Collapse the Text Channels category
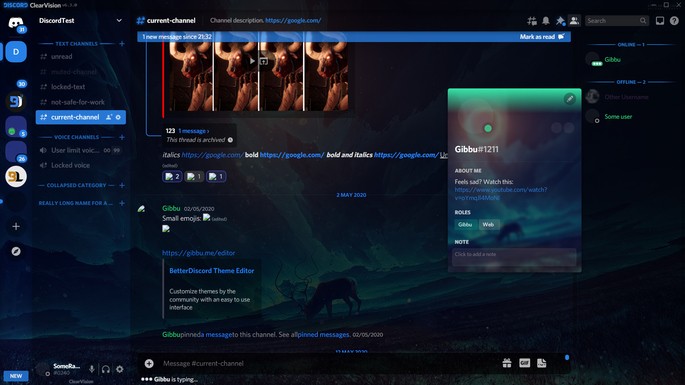Viewport: 685px width, 385px height. point(76,44)
